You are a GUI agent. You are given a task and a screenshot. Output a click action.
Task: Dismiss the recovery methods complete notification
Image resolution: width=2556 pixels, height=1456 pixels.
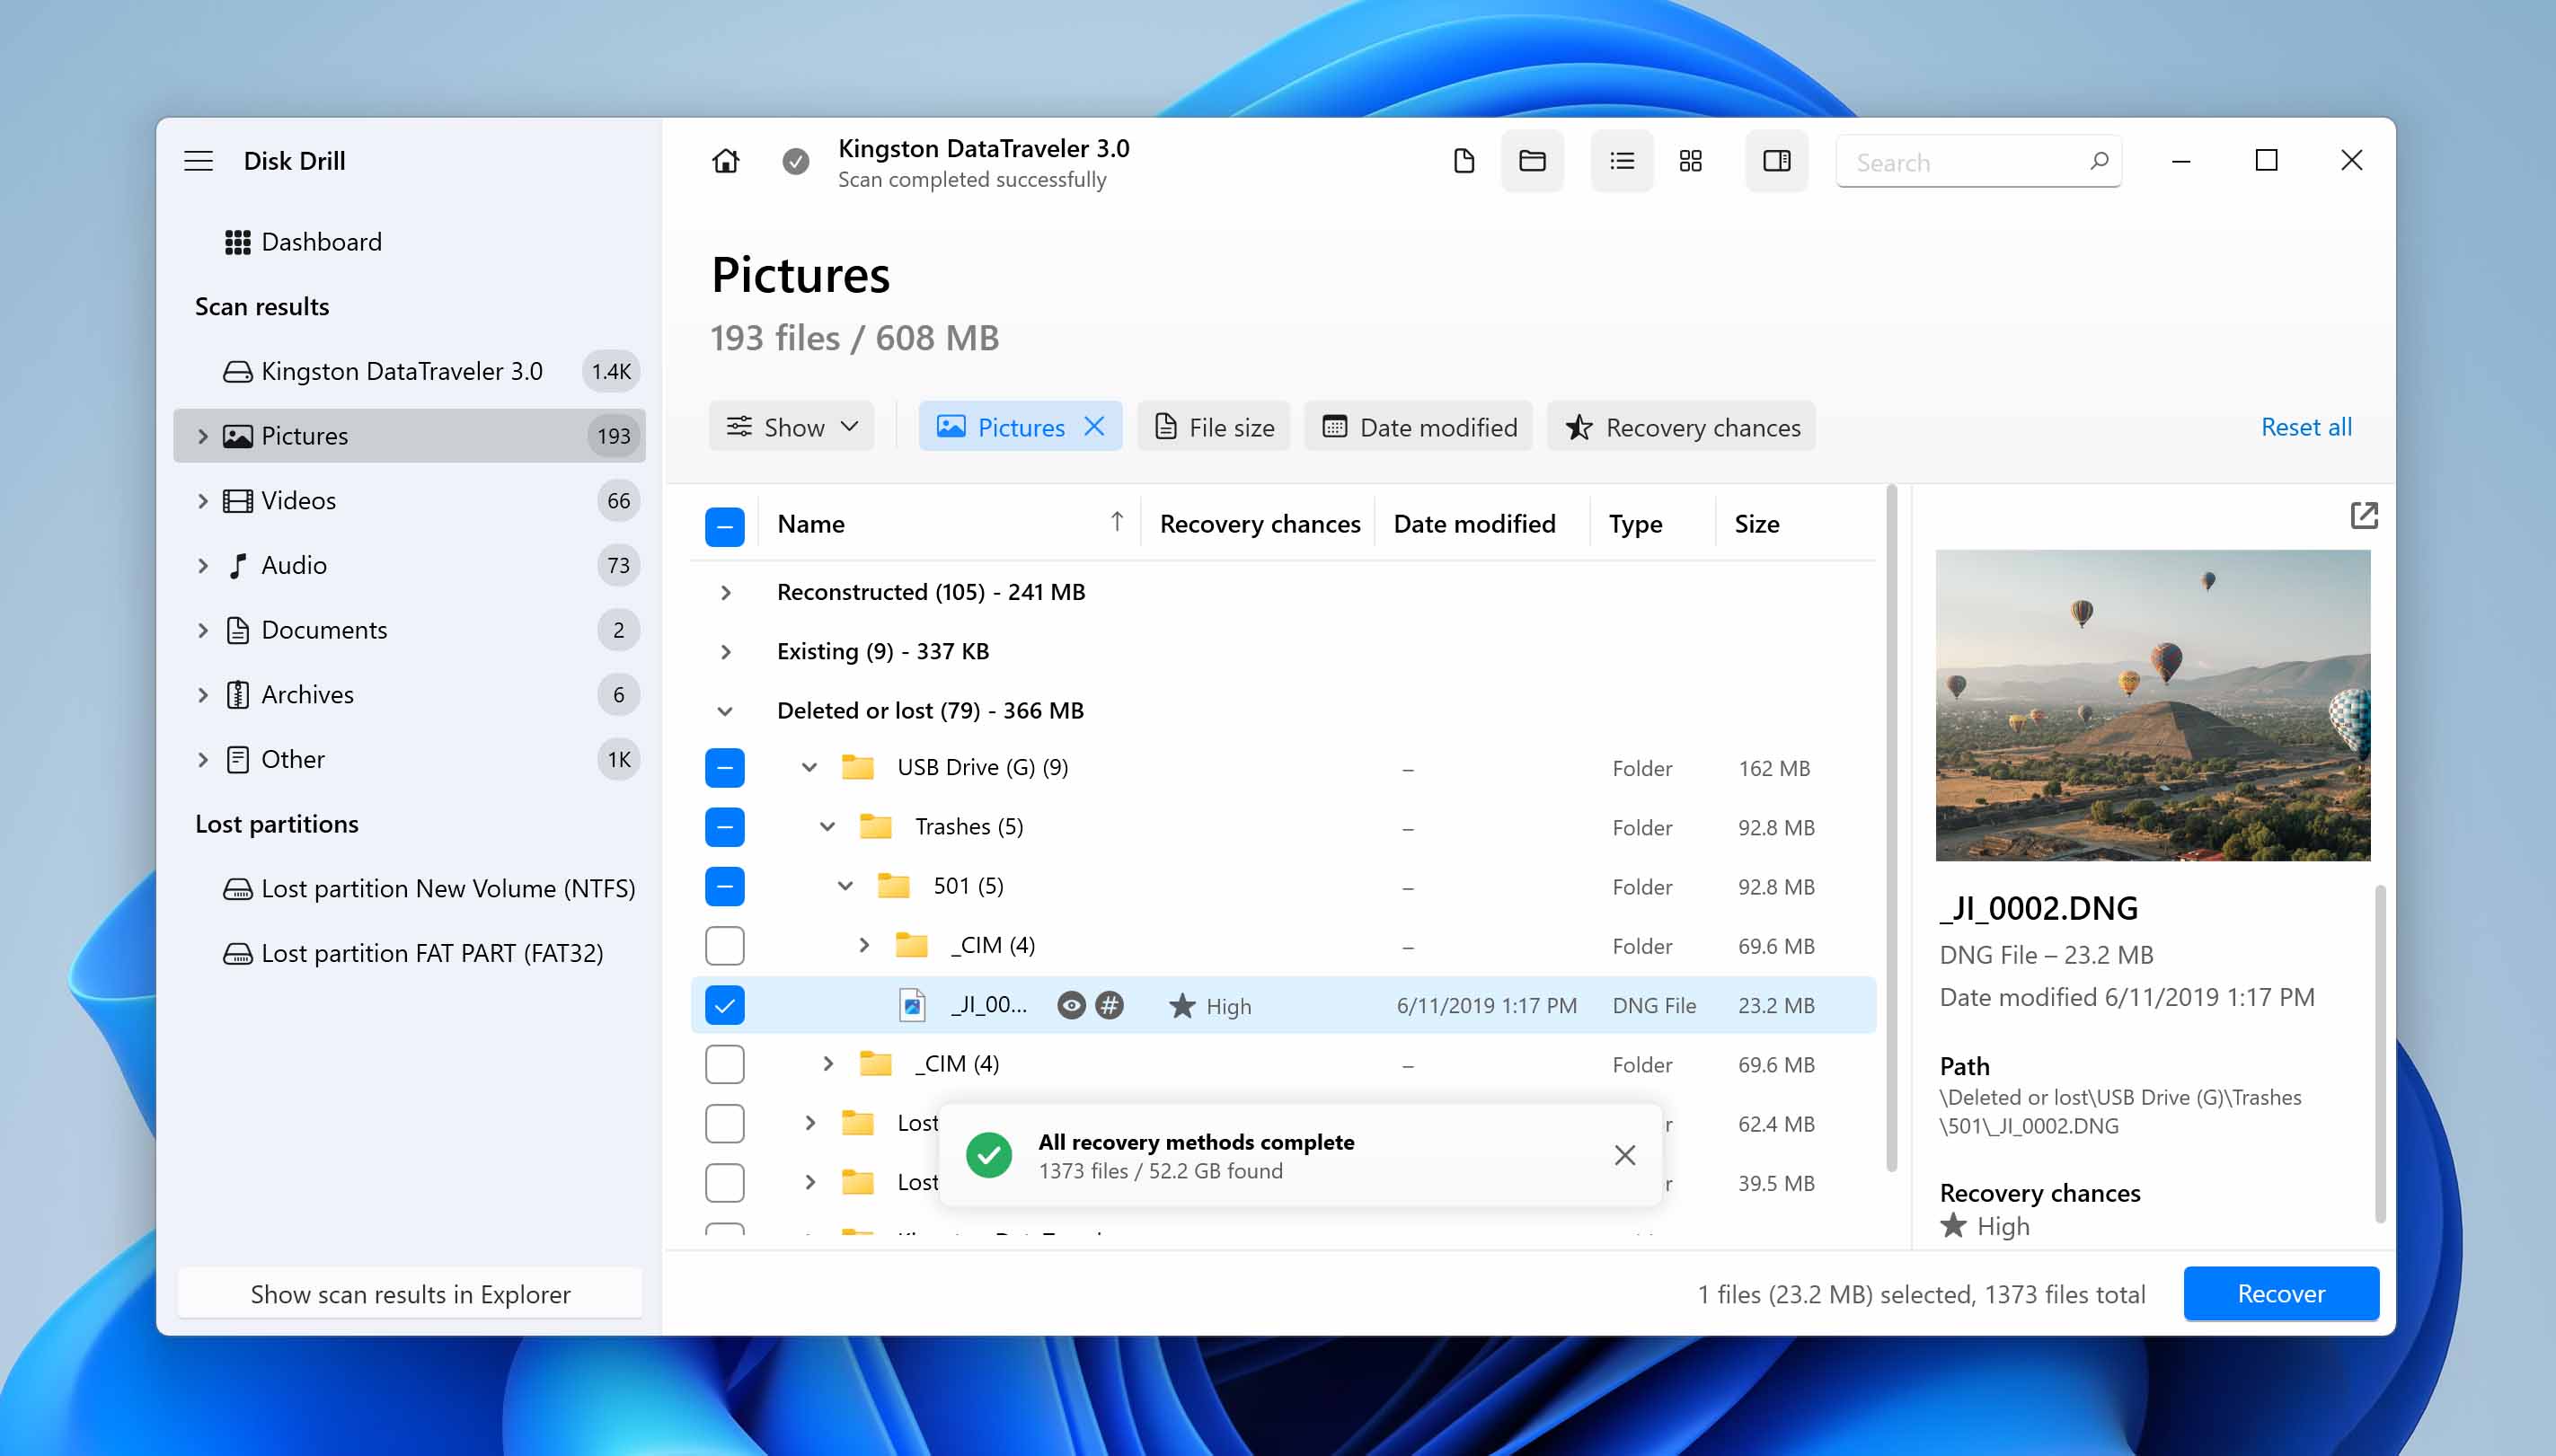point(1625,1155)
